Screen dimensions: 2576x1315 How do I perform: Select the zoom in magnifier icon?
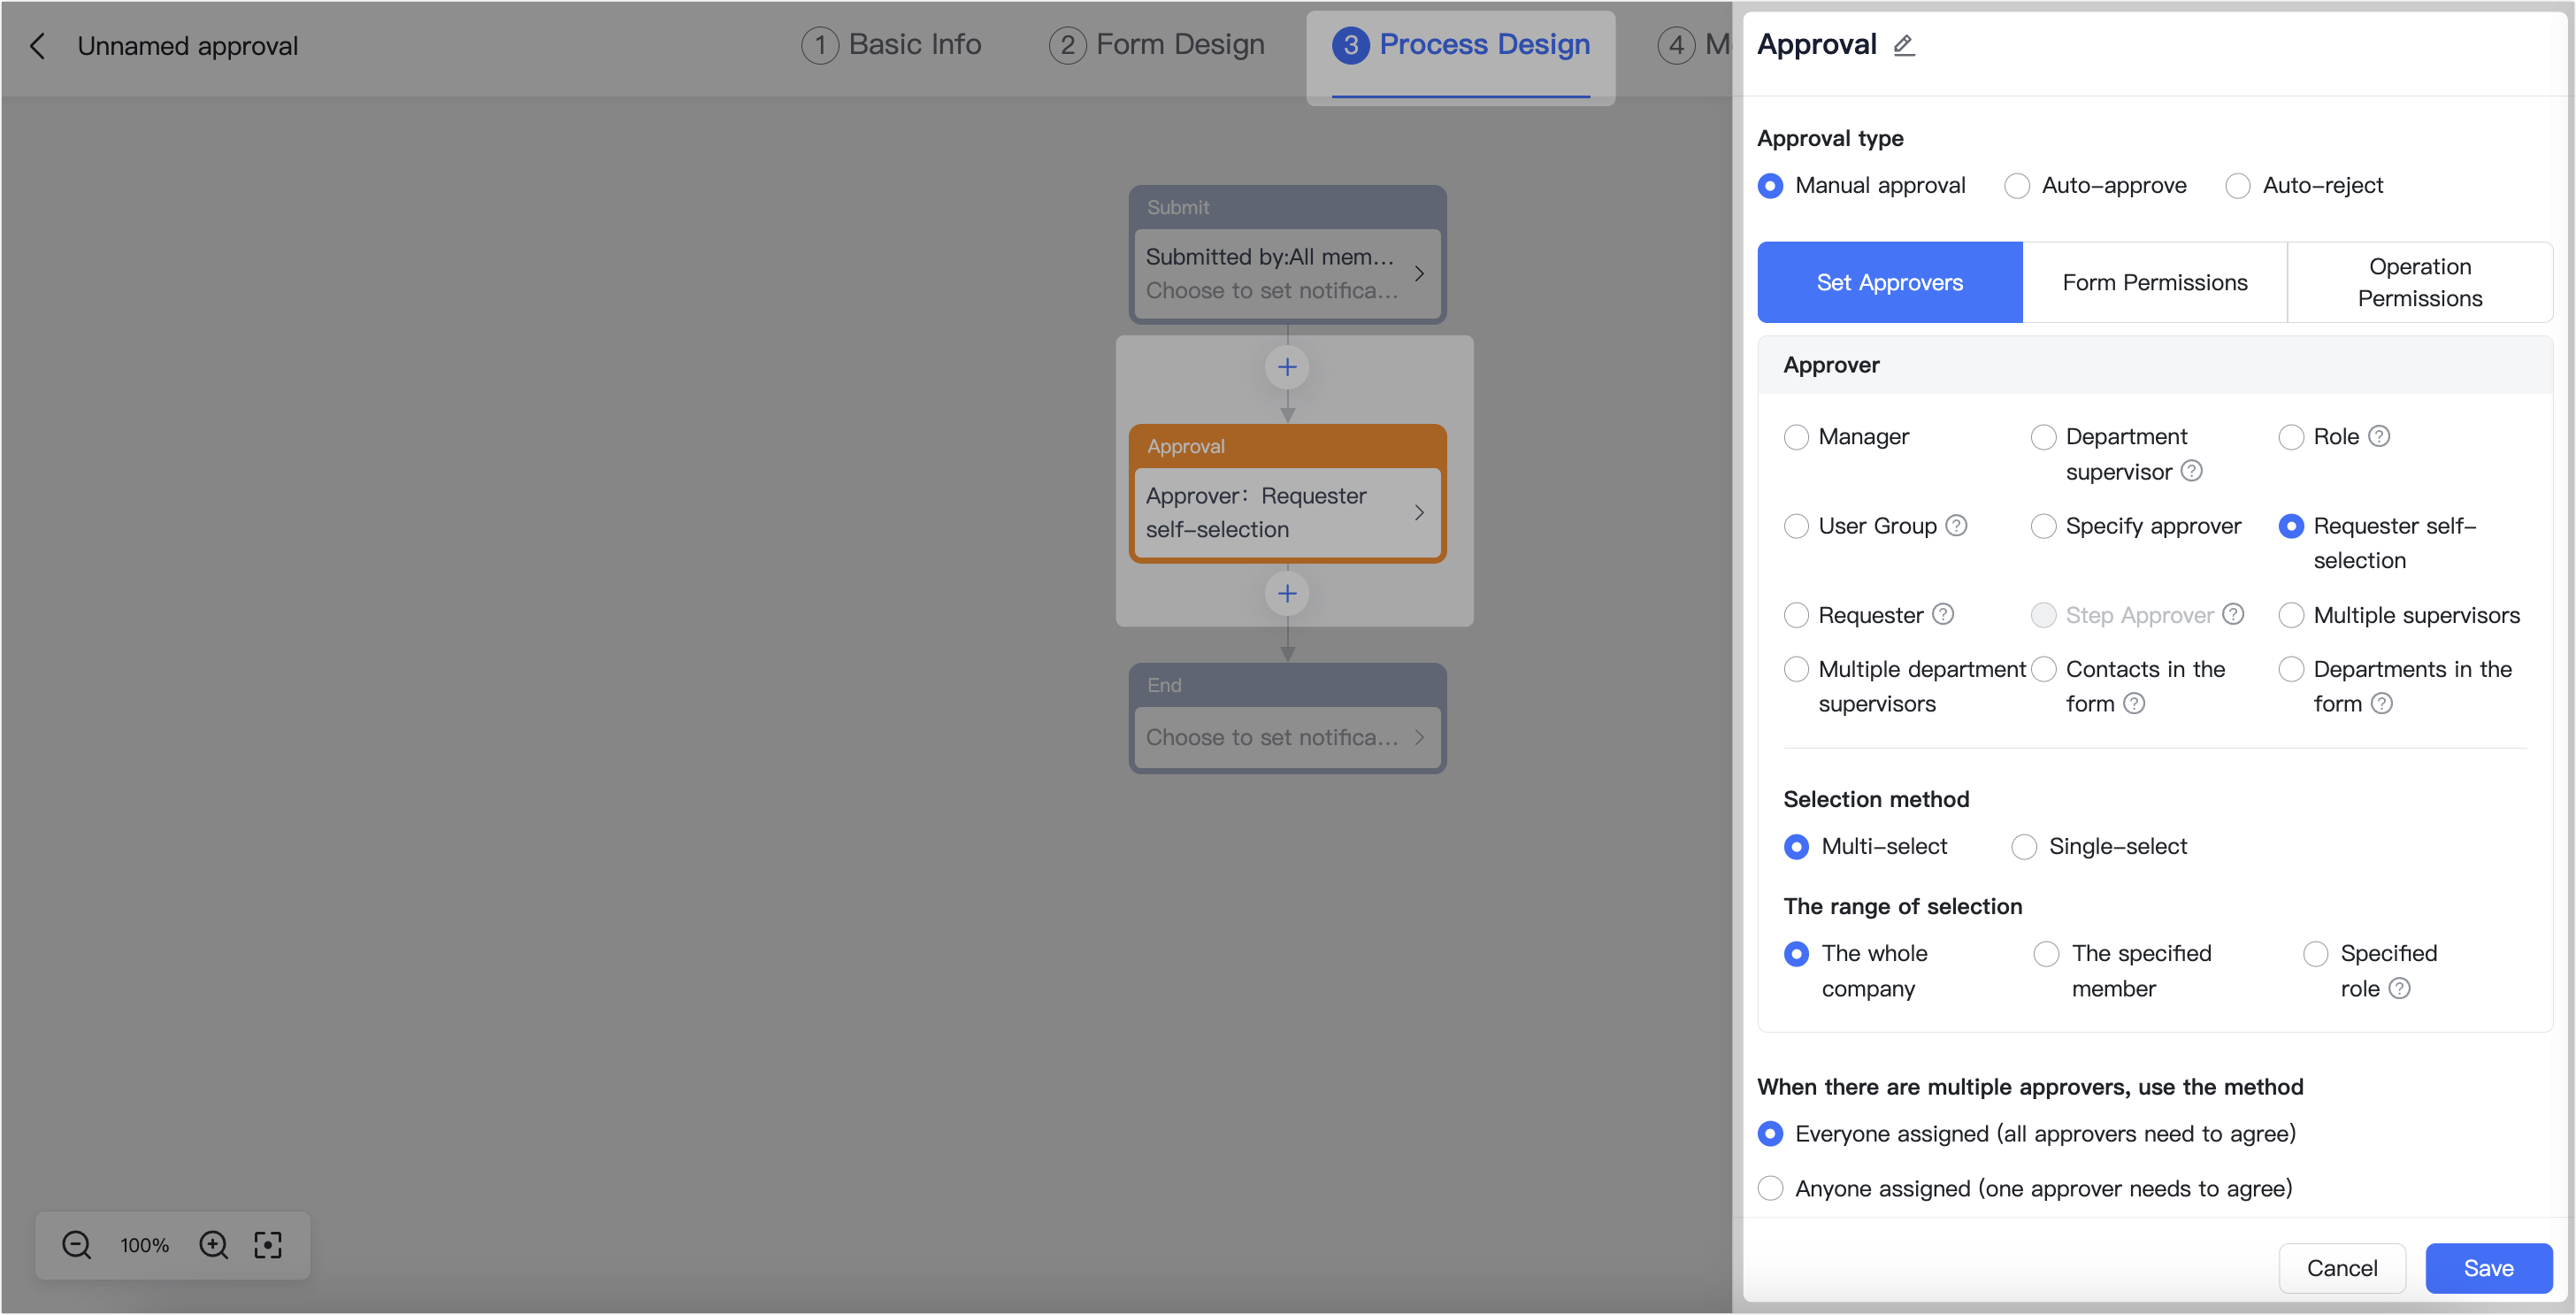[212, 1245]
